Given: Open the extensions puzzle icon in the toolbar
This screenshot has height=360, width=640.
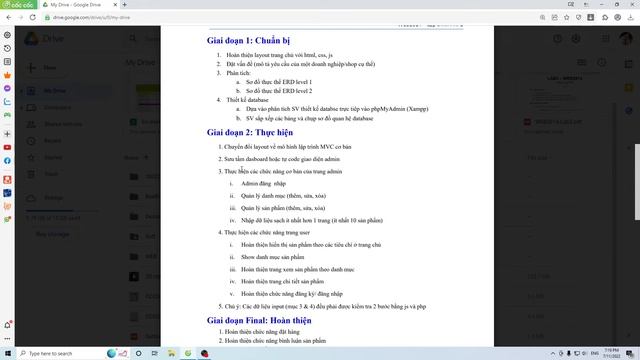Looking at the screenshot, I should [605, 18].
